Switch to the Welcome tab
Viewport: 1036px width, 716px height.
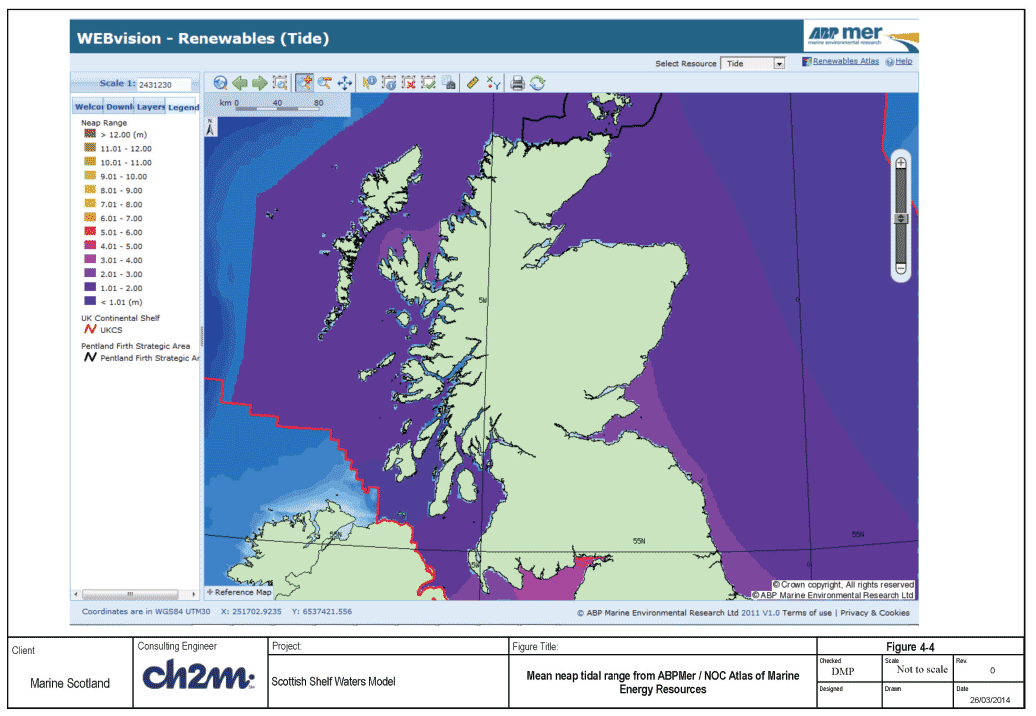coord(89,106)
